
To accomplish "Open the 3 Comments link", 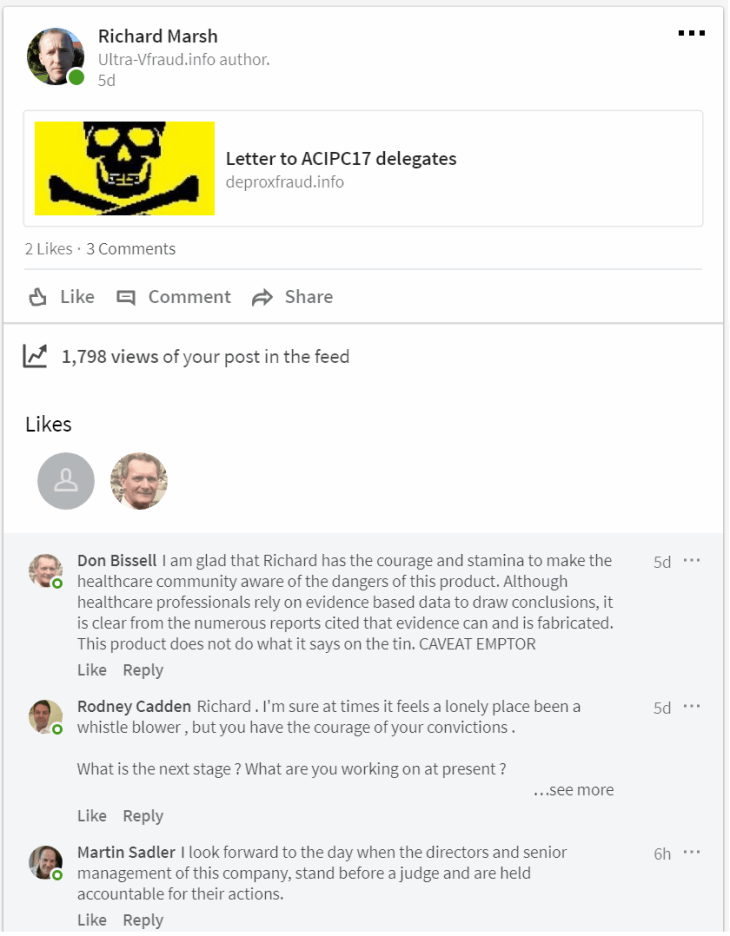I will [131, 249].
